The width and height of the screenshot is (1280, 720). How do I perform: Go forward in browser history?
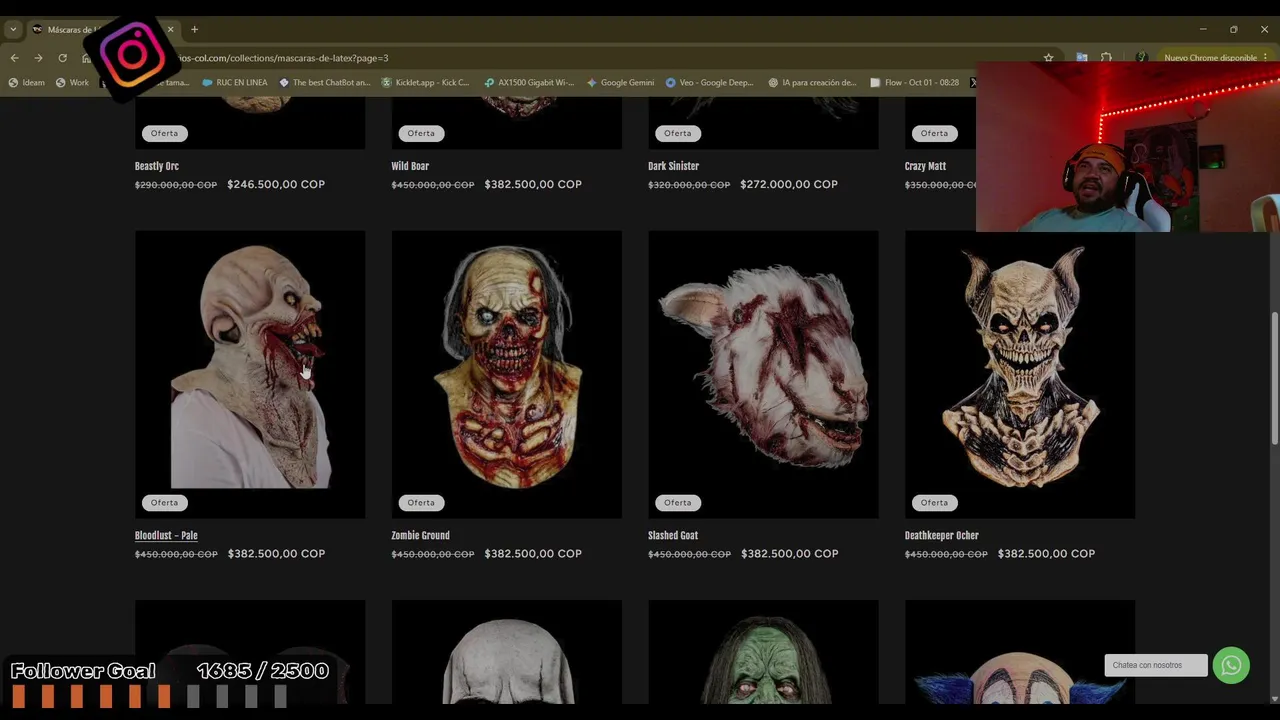pyautogui.click(x=38, y=58)
